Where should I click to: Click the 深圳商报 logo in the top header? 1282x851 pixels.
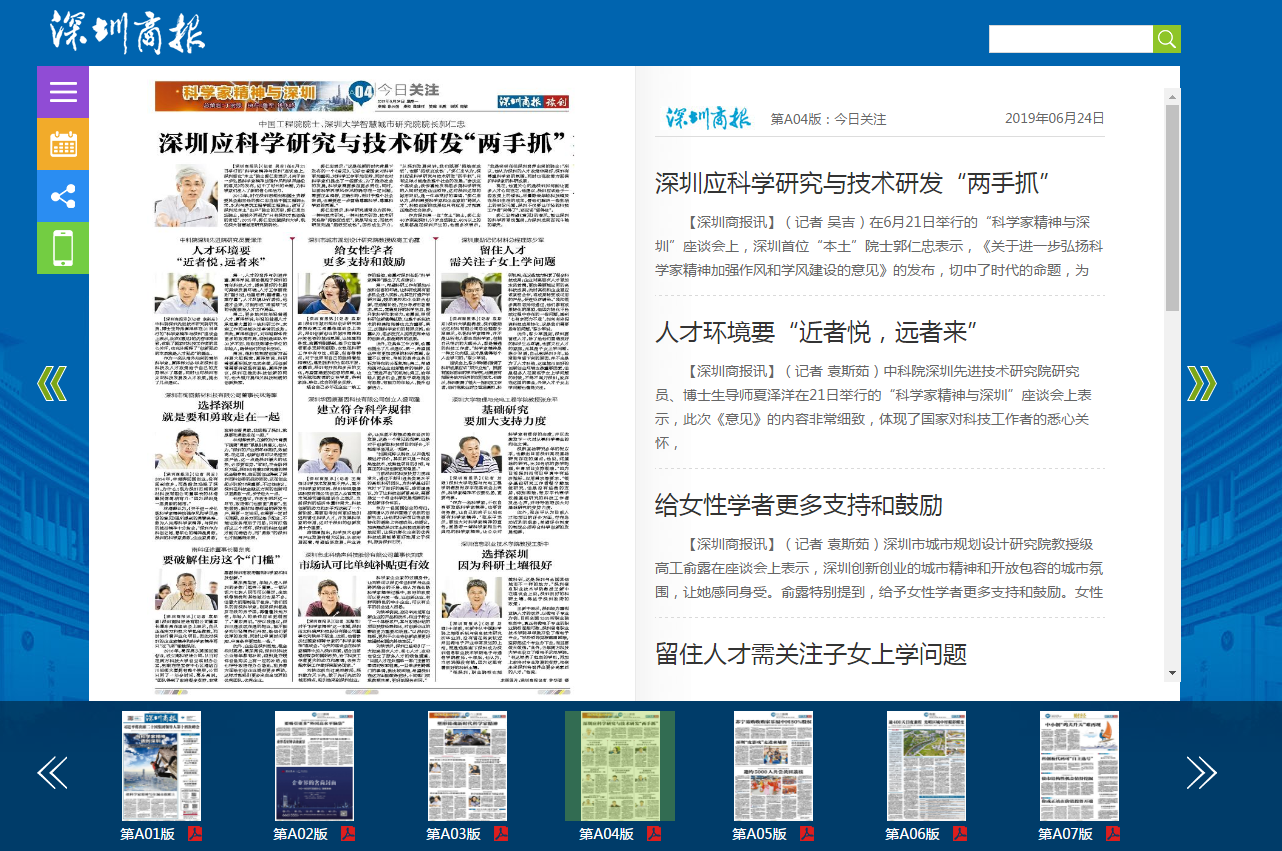click(127, 33)
